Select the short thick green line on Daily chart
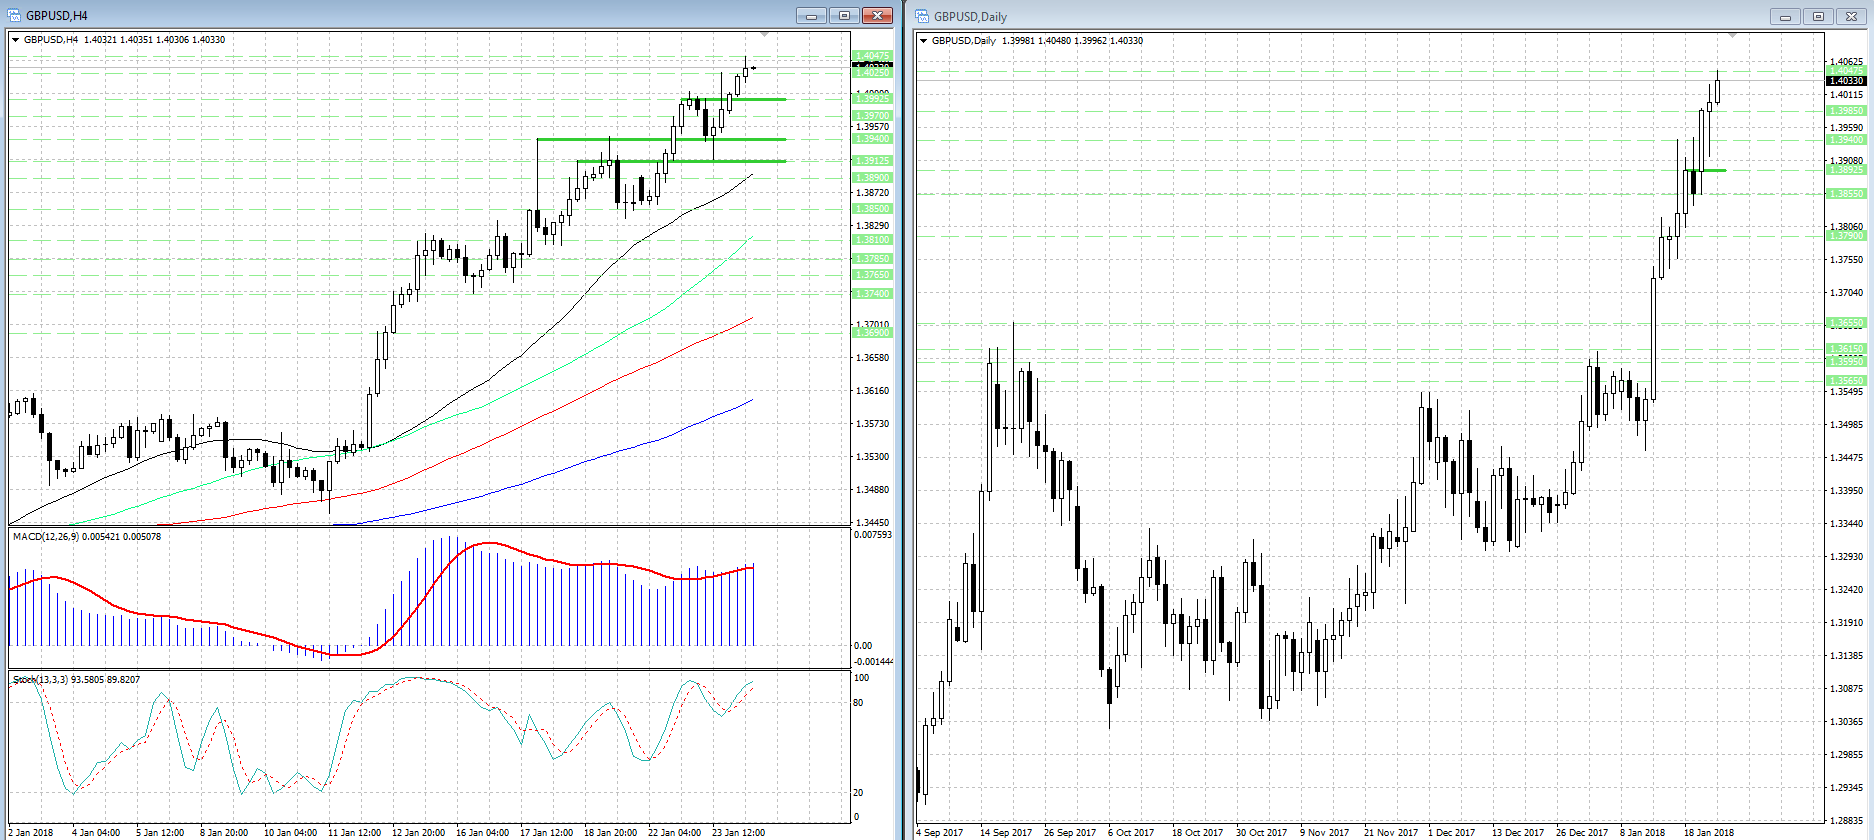The width and height of the screenshot is (1874, 840). [1705, 170]
